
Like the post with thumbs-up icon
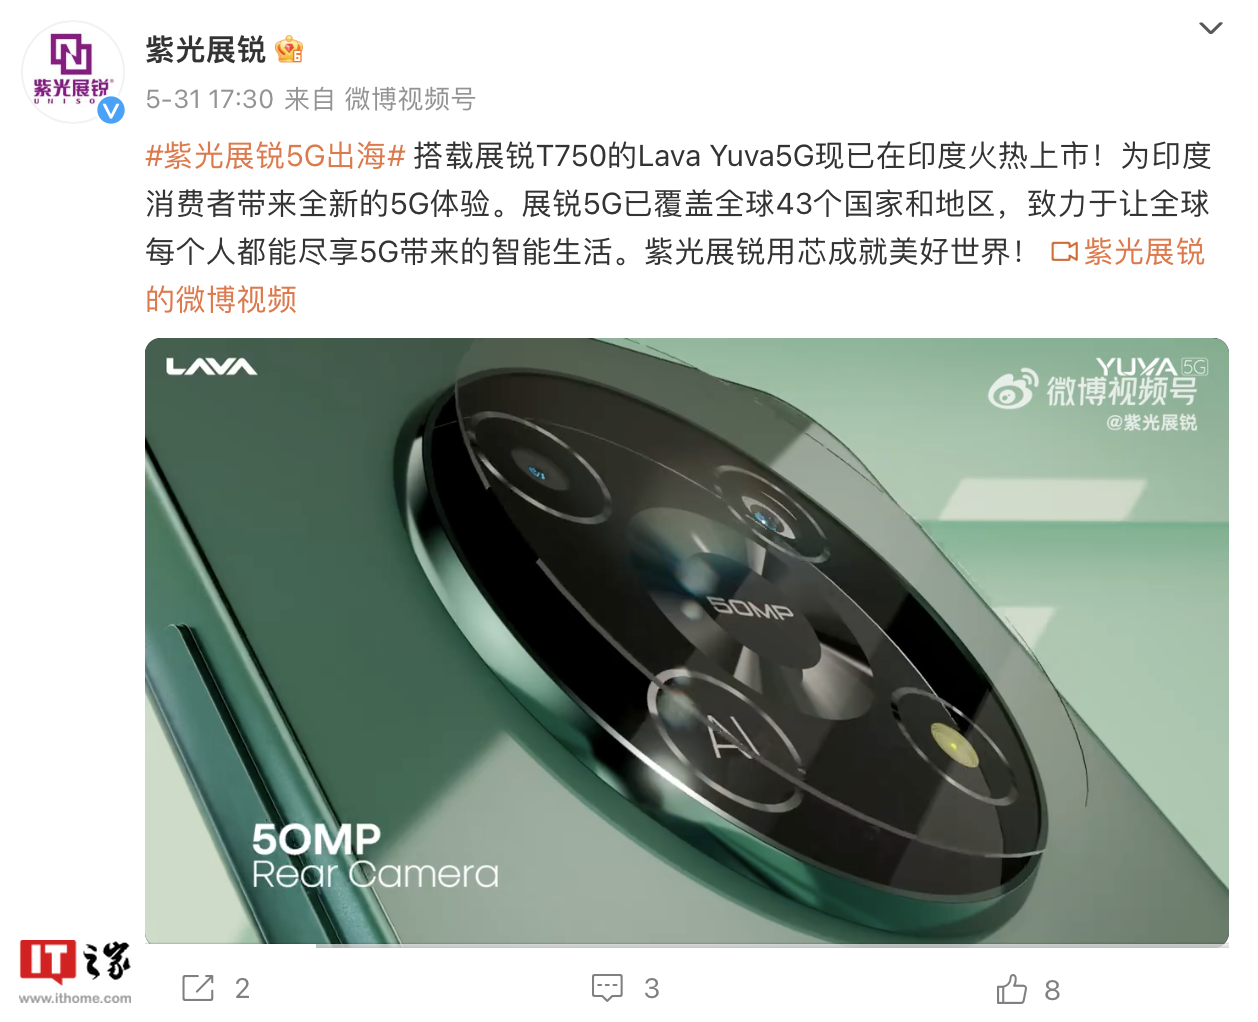[1012, 989]
